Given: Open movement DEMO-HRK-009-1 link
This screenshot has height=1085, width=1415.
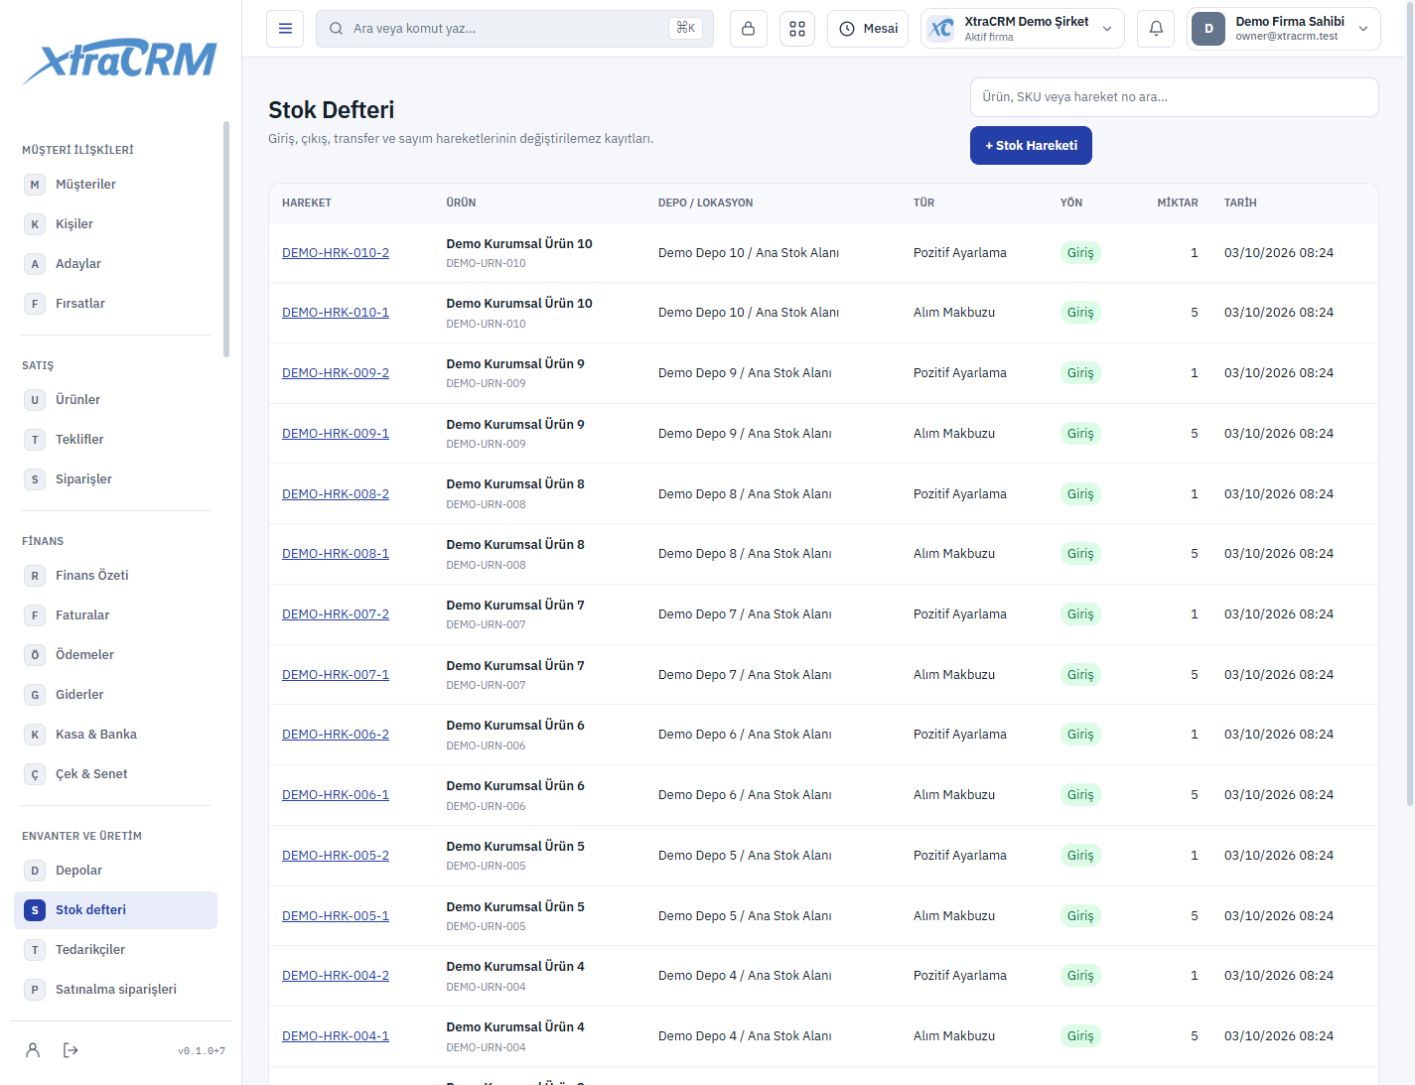Looking at the screenshot, I should coord(335,433).
